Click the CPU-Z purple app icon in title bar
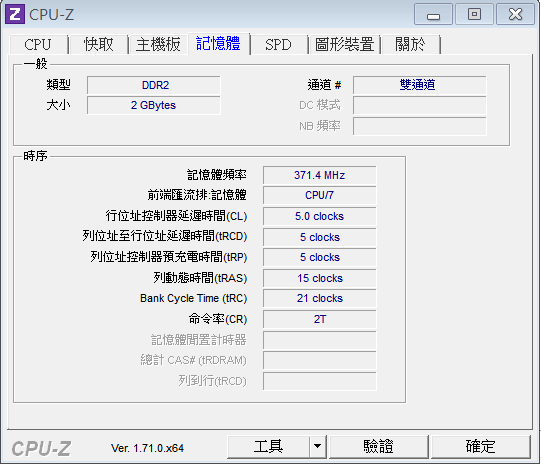This screenshot has height=466, width=541. 14,14
